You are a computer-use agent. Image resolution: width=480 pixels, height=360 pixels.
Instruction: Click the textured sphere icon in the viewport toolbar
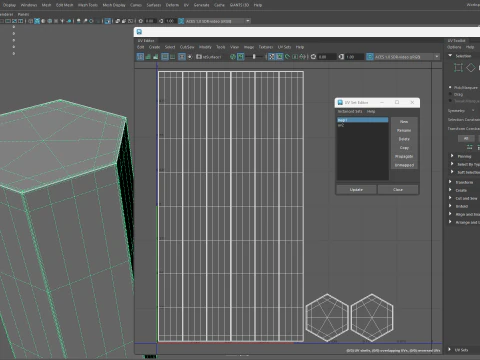pos(50,21)
